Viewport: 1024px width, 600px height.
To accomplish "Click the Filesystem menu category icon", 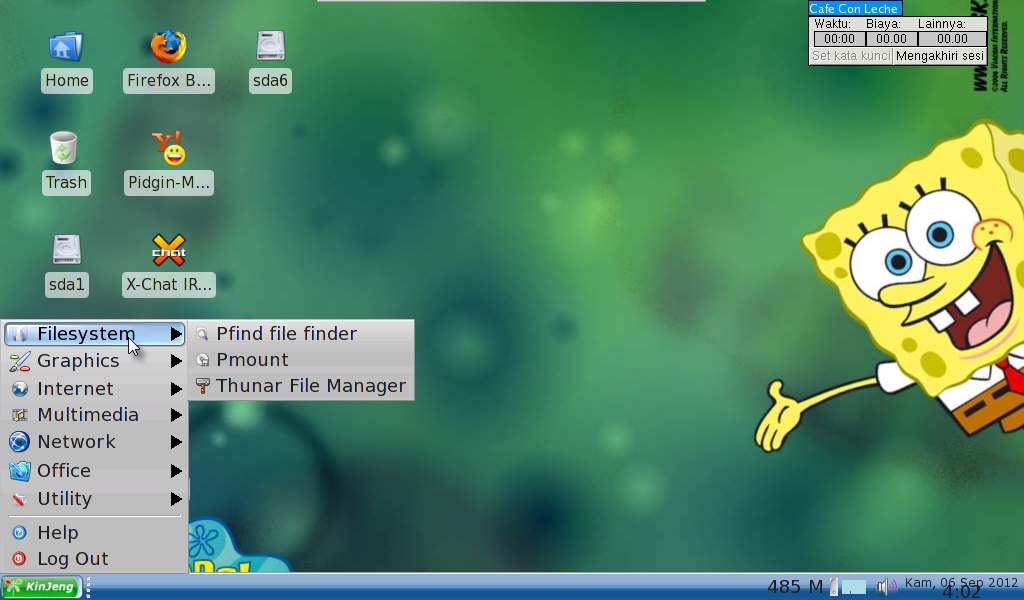I will click(20, 334).
